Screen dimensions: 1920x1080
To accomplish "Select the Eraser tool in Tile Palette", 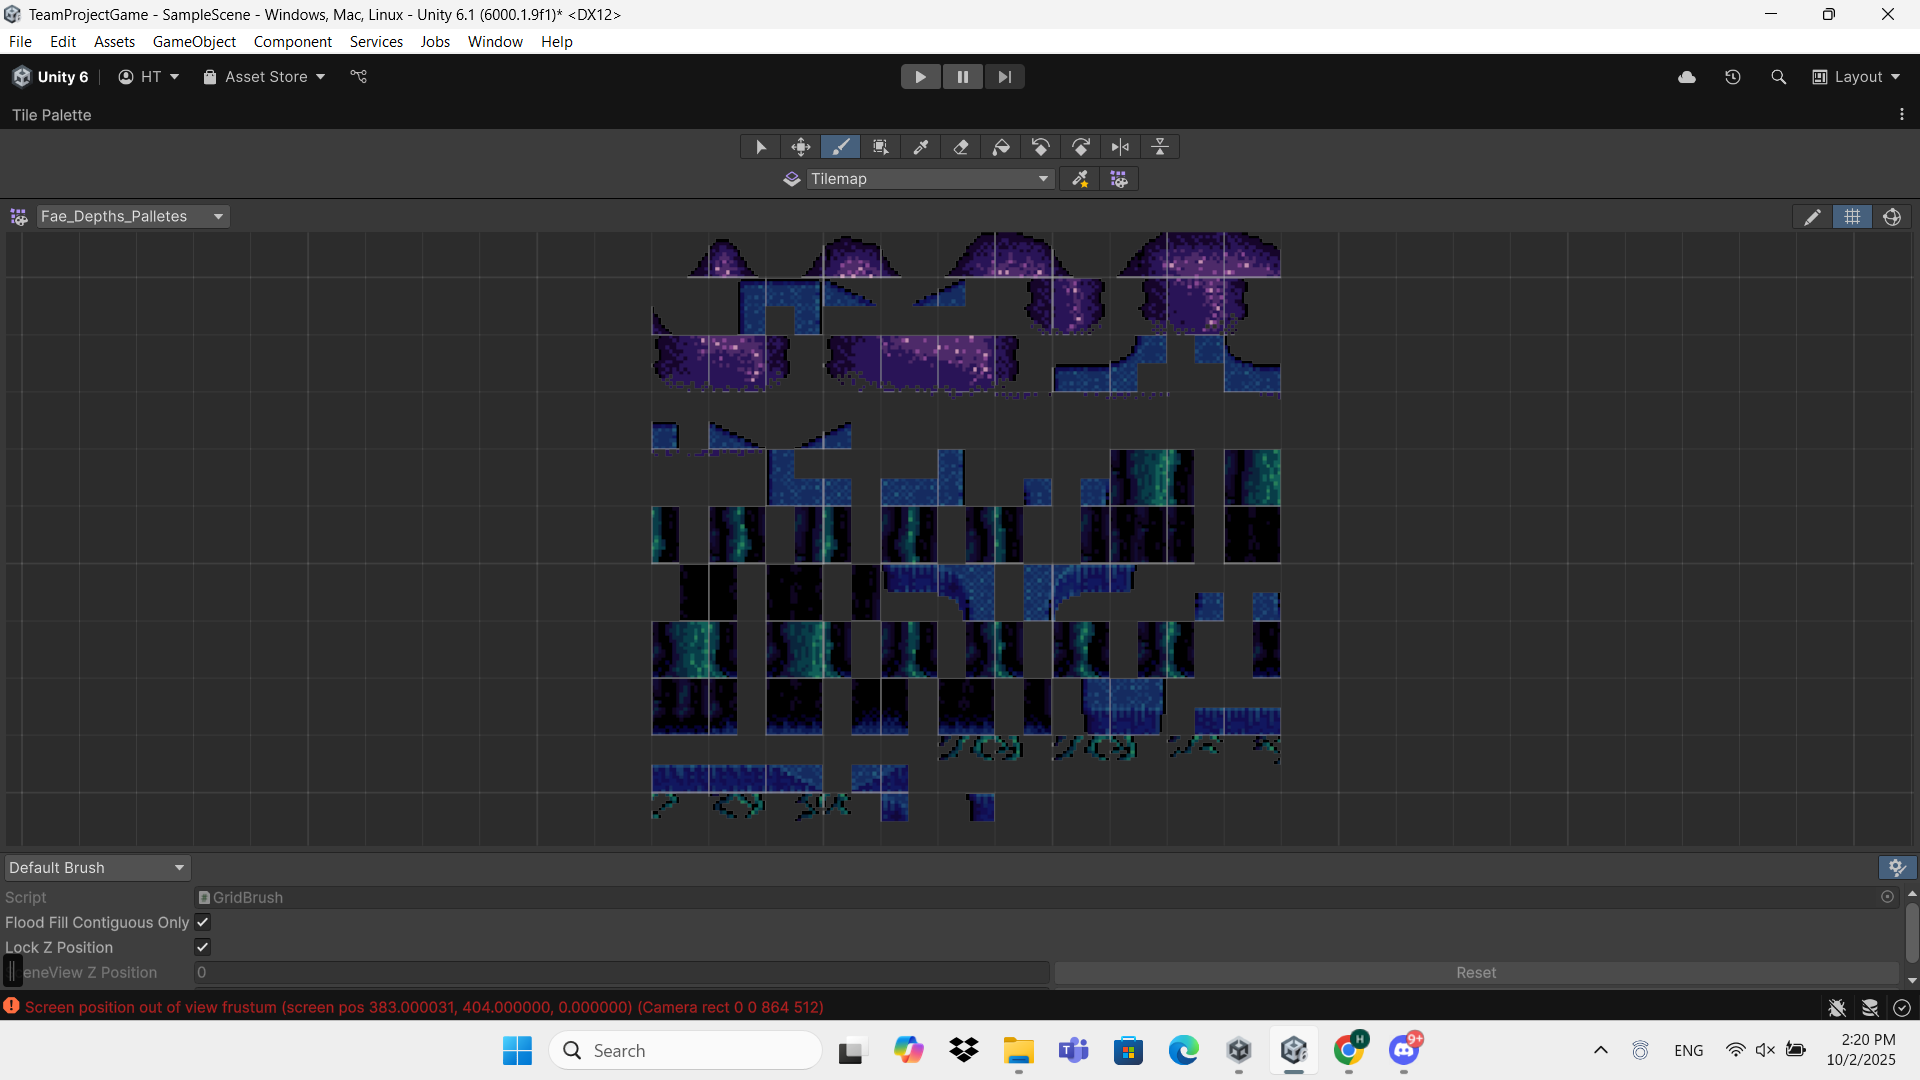I will coord(961,147).
